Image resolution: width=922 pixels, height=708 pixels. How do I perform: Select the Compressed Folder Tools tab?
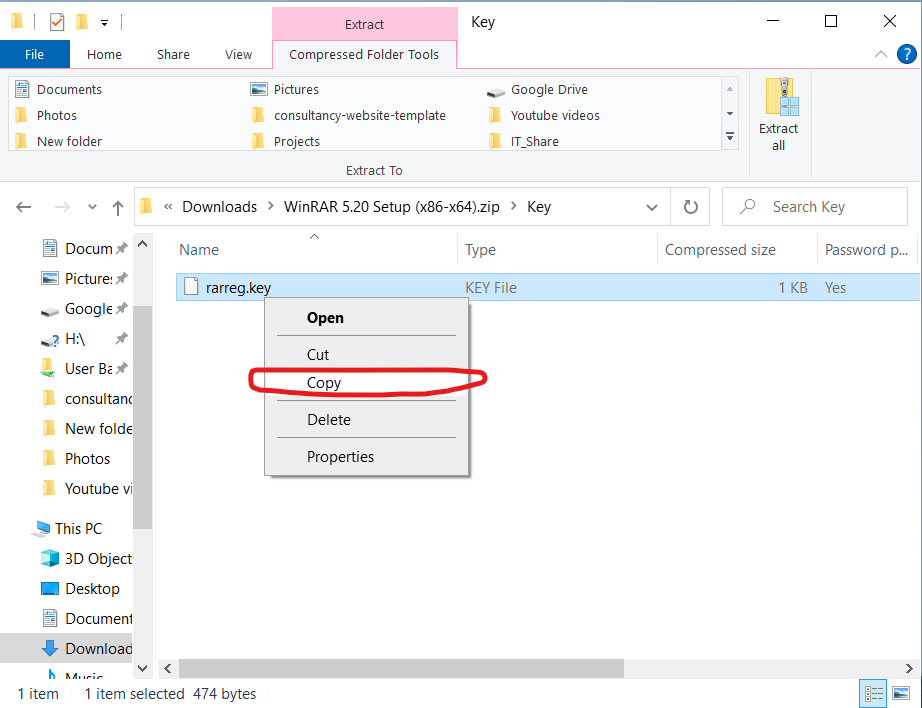(364, 54)
